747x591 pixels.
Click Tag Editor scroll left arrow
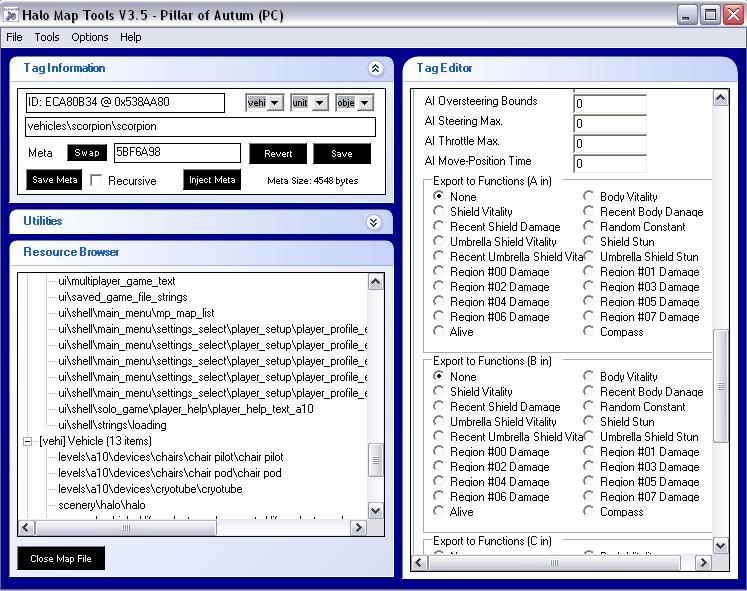tap(419, 563)
